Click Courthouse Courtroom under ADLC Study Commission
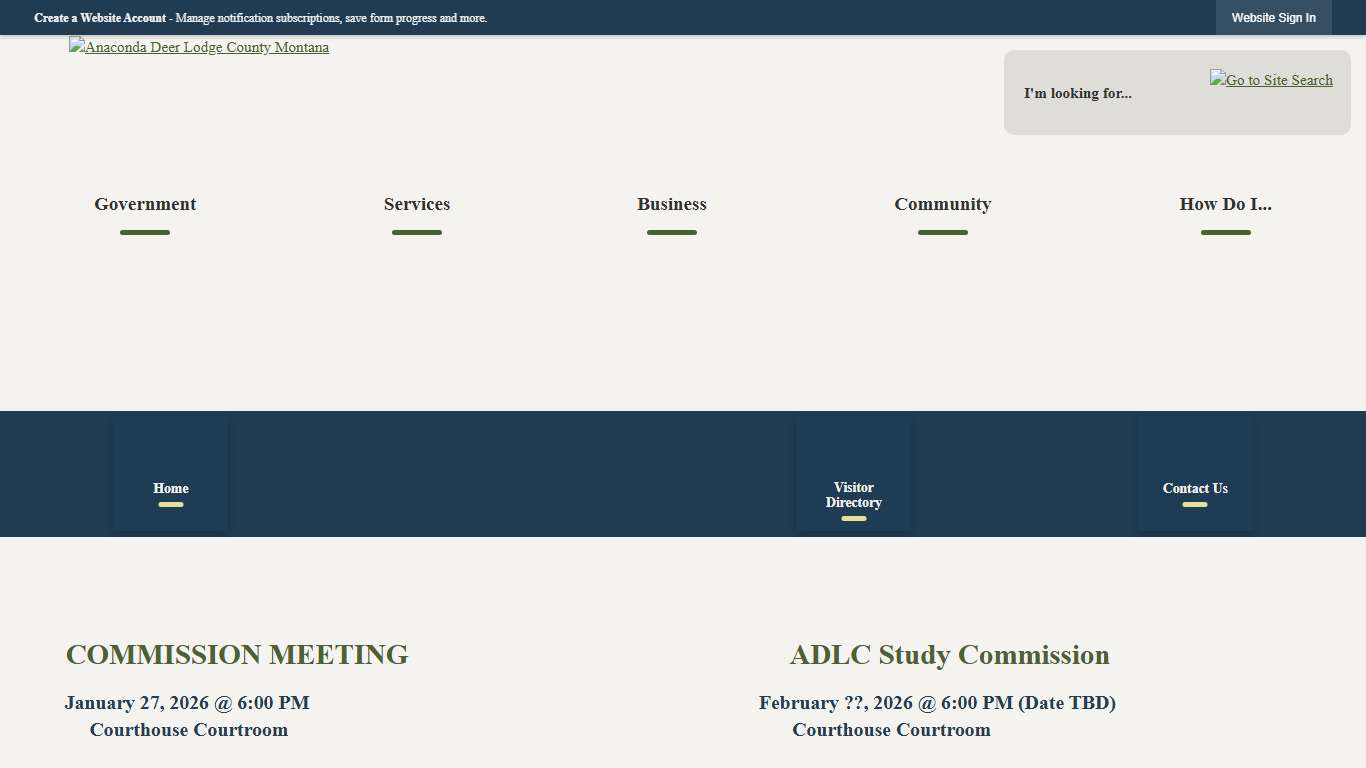 pos(891,730)
